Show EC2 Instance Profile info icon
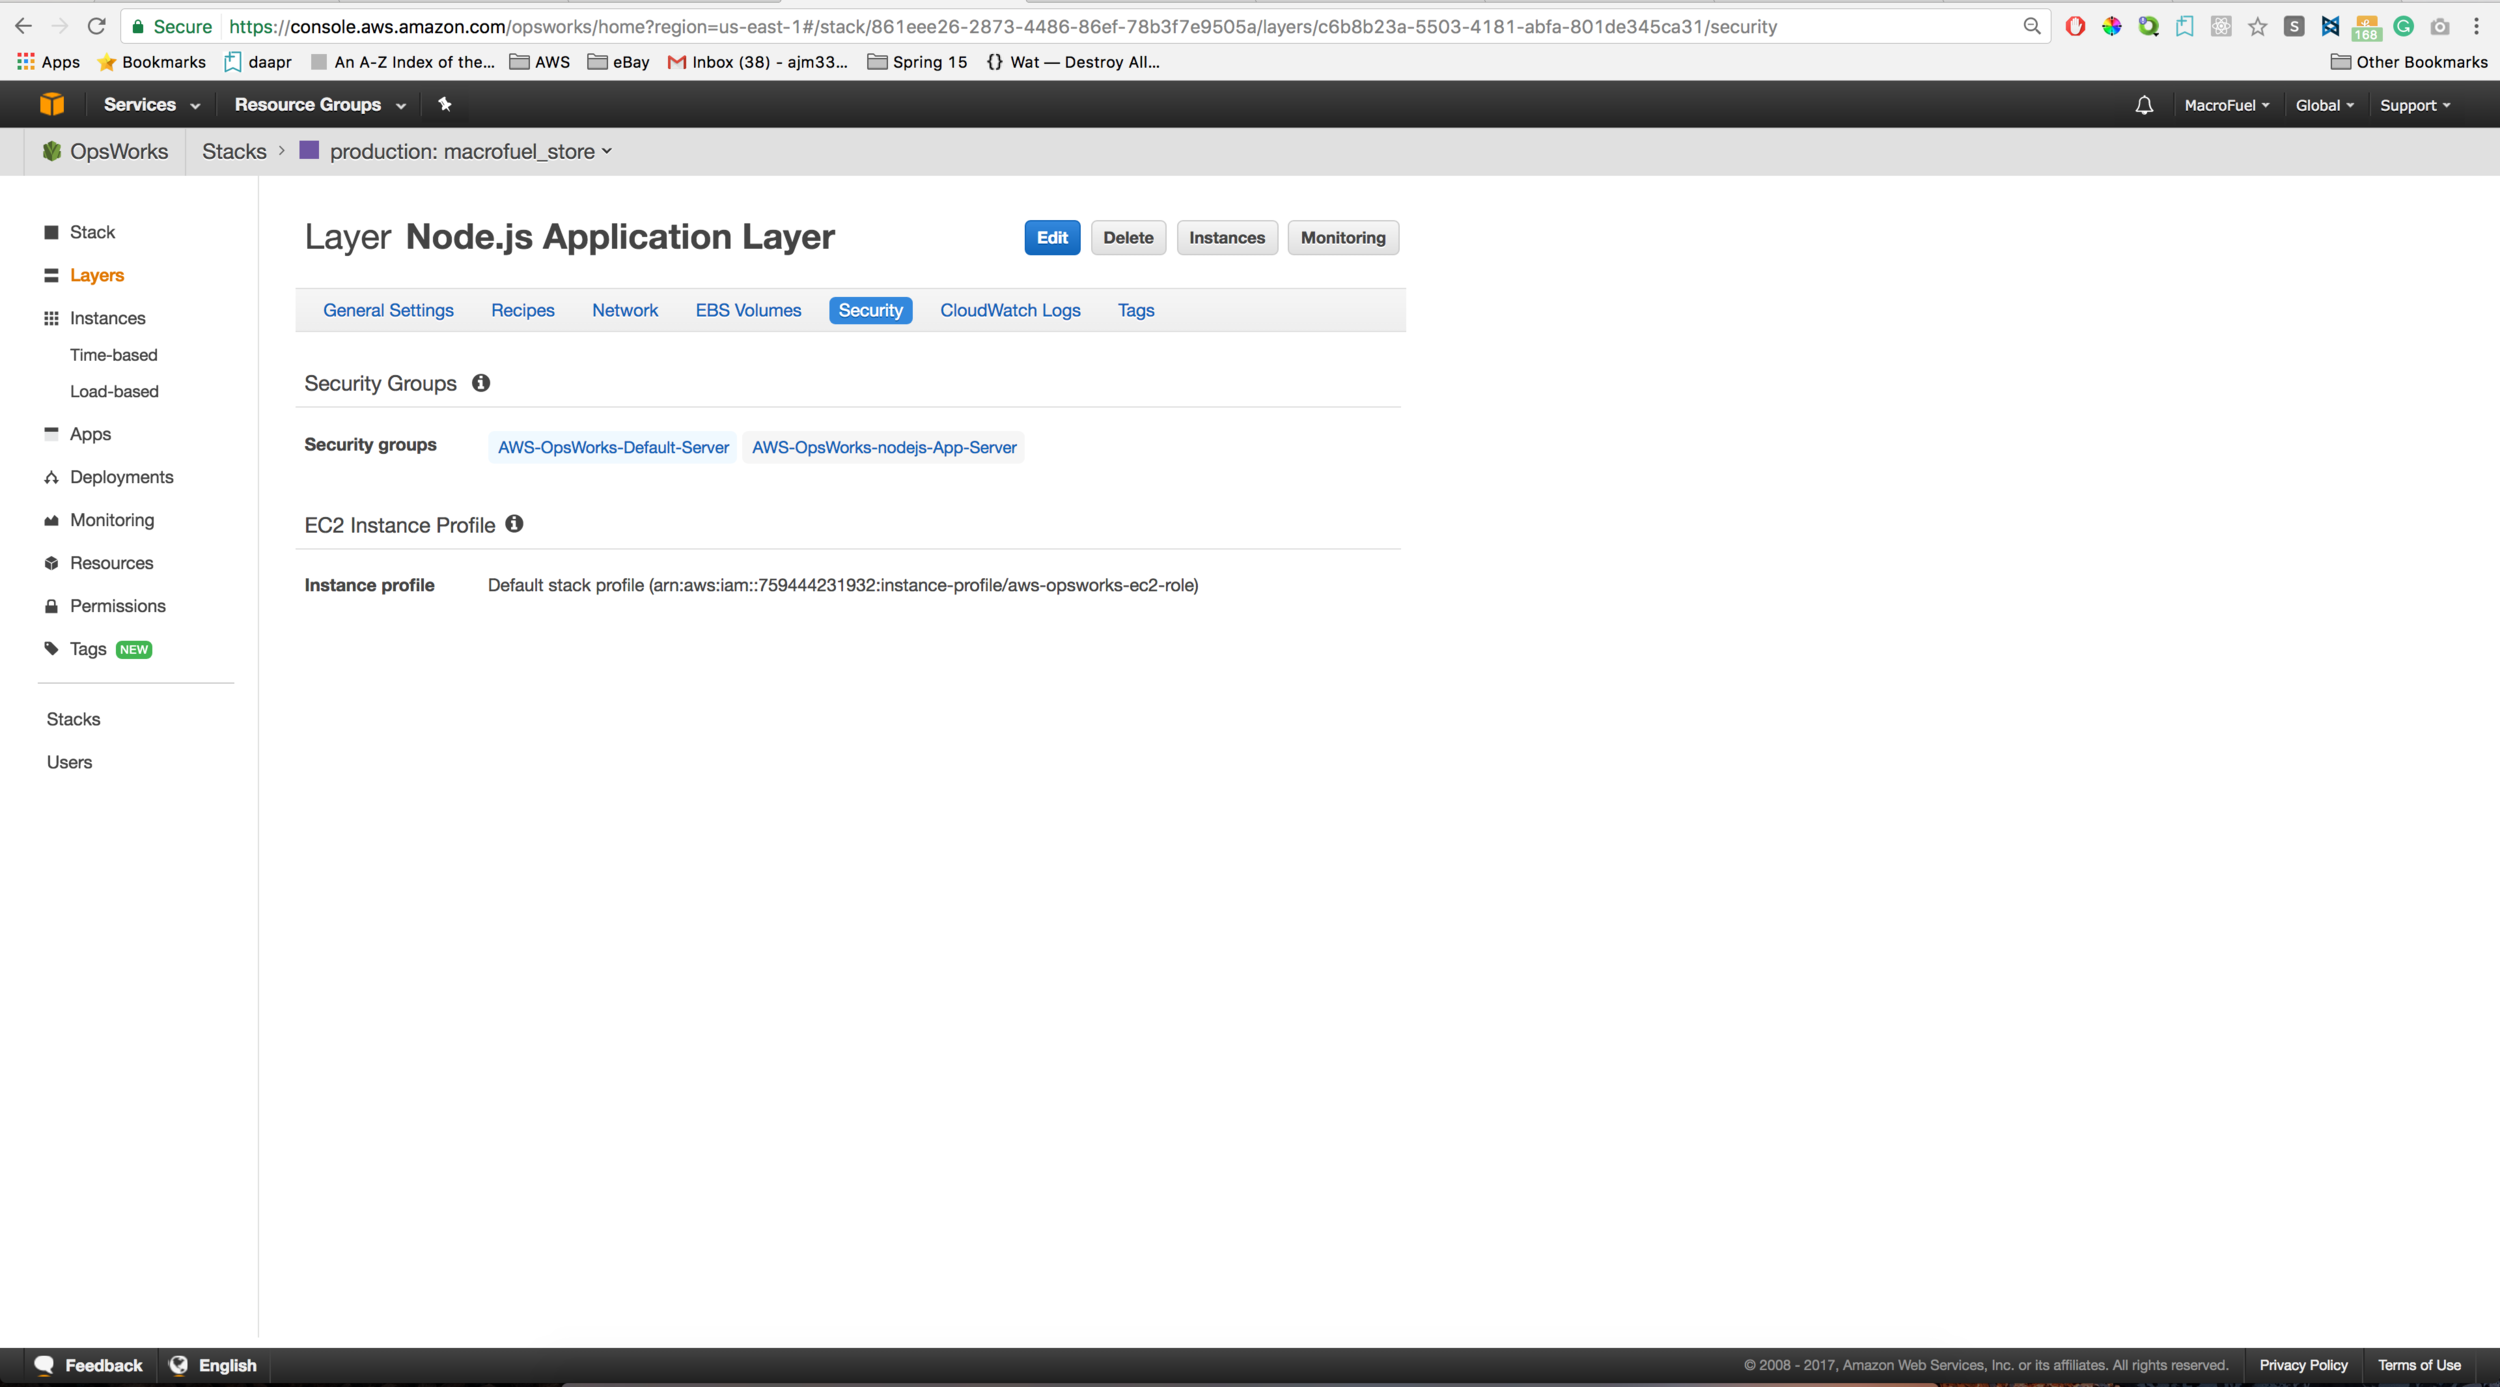 point(514,524)
